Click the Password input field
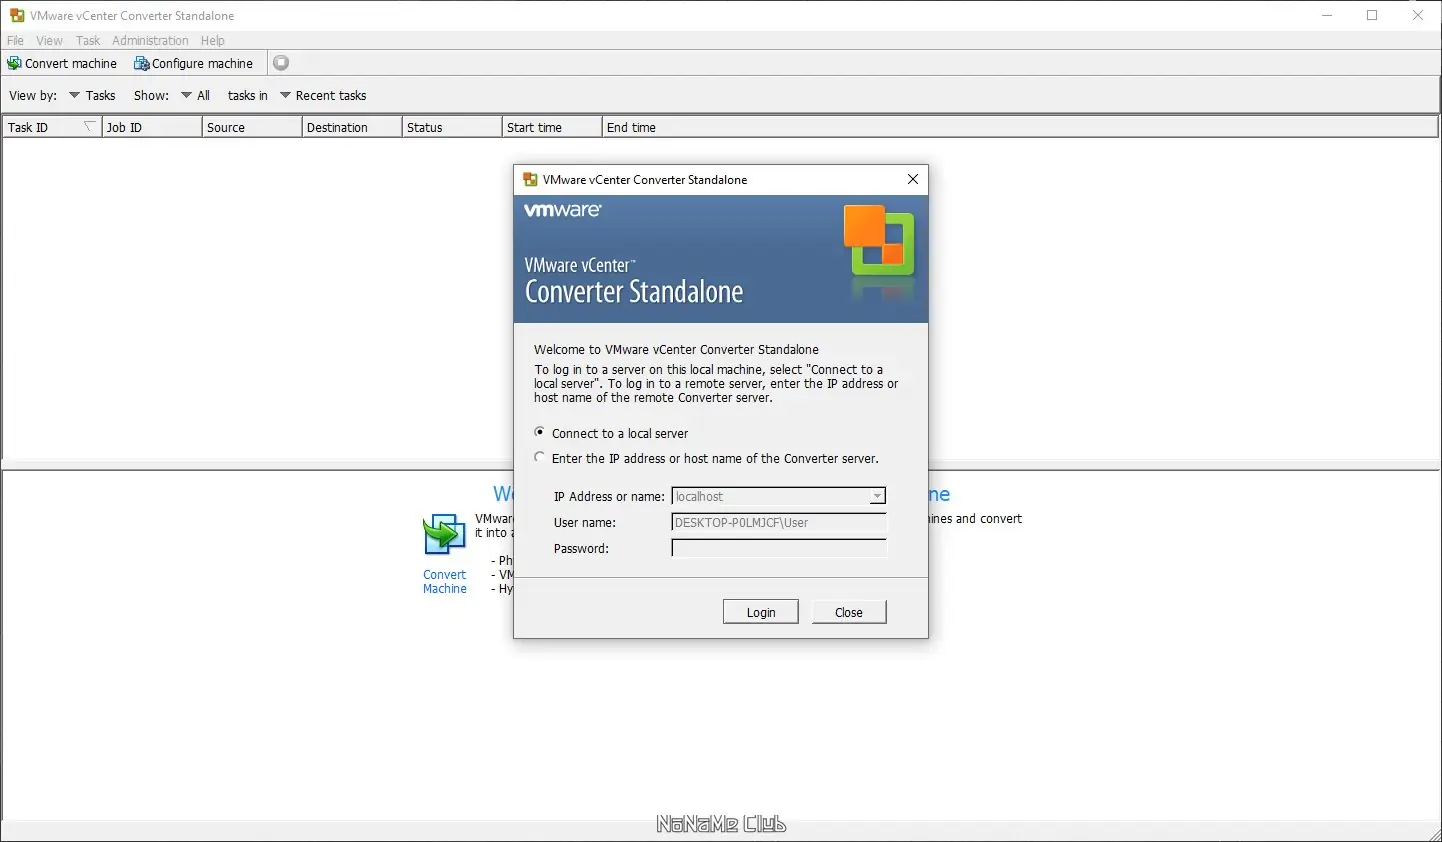The image size is (1442, 842). [x=779, y=548]
